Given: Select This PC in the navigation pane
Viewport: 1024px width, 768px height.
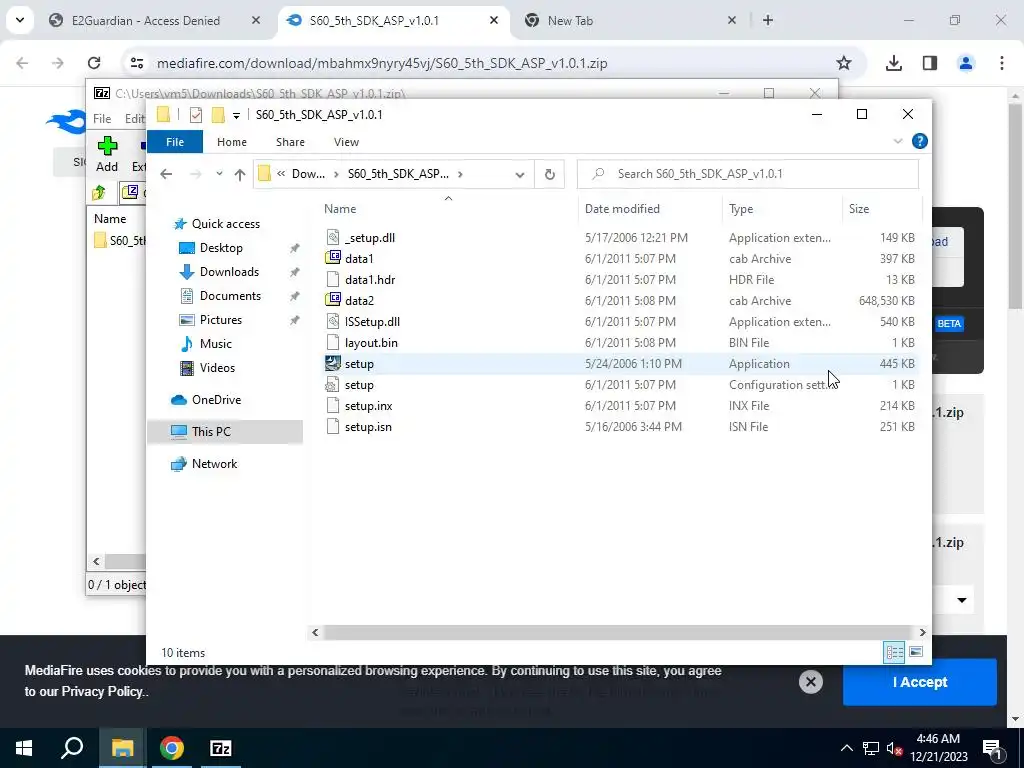Looking at the screenshot, I should [211, 432].
